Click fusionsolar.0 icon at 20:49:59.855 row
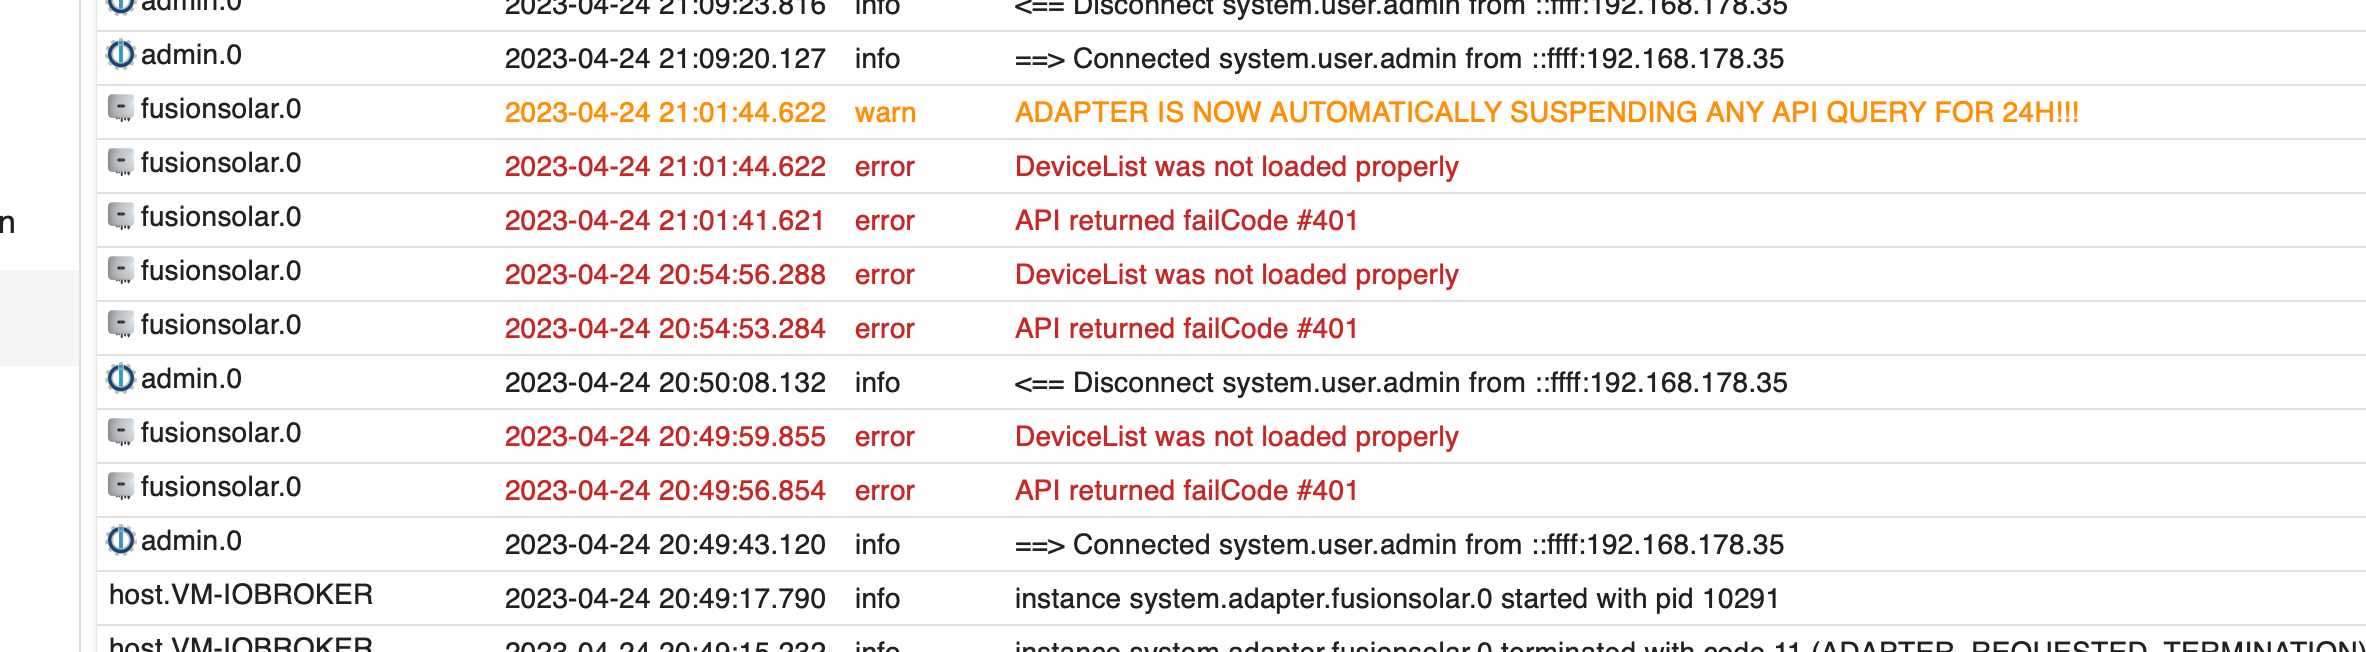 [121, 432]
